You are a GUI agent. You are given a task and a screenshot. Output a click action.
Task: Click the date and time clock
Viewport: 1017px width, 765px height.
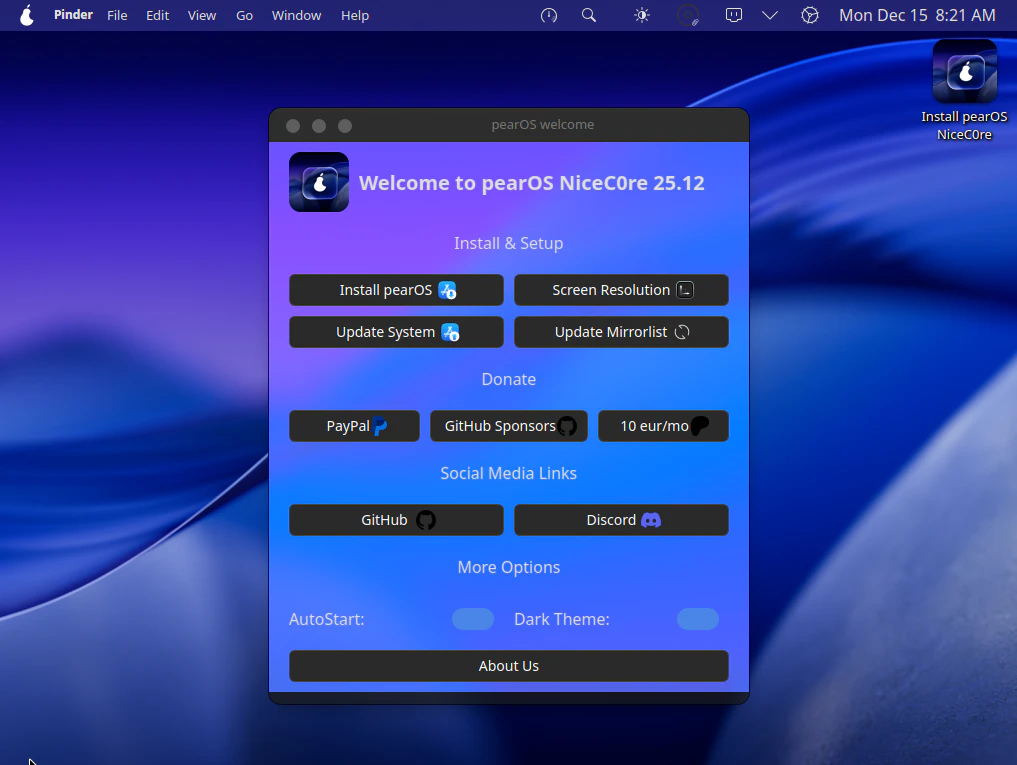pos(917,15)
